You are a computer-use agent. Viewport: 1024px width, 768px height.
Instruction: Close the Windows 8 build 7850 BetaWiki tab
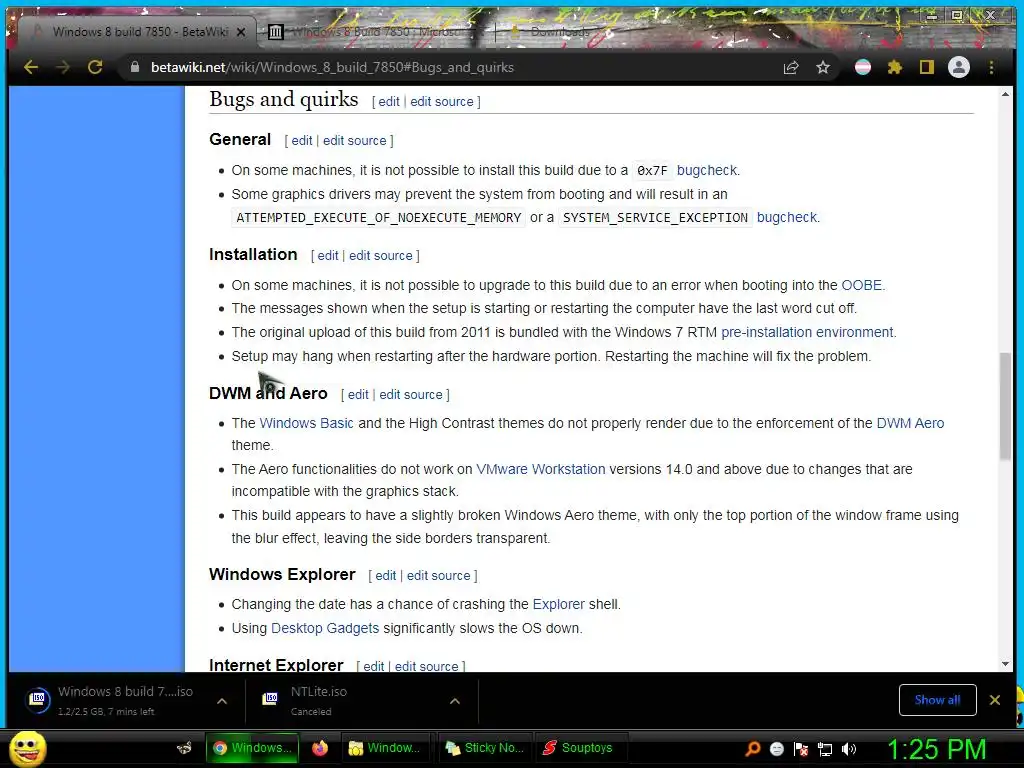[241, 32]
